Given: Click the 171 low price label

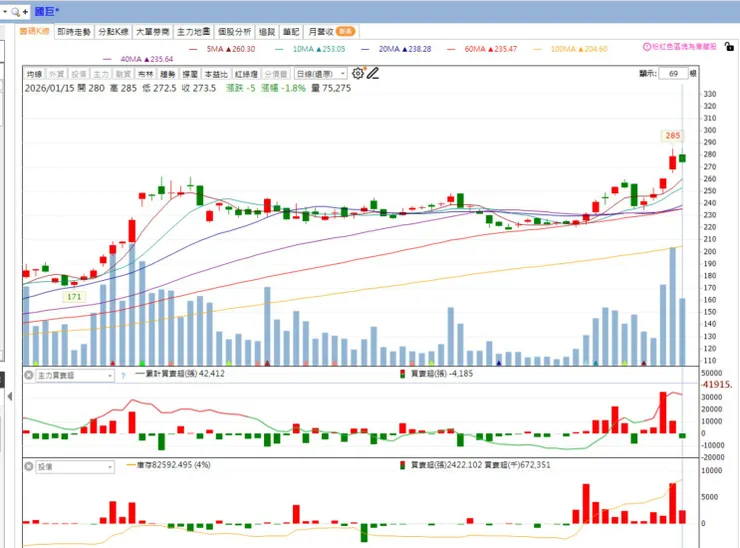Looking at the screenshot, I should click(x=74, y=297).
